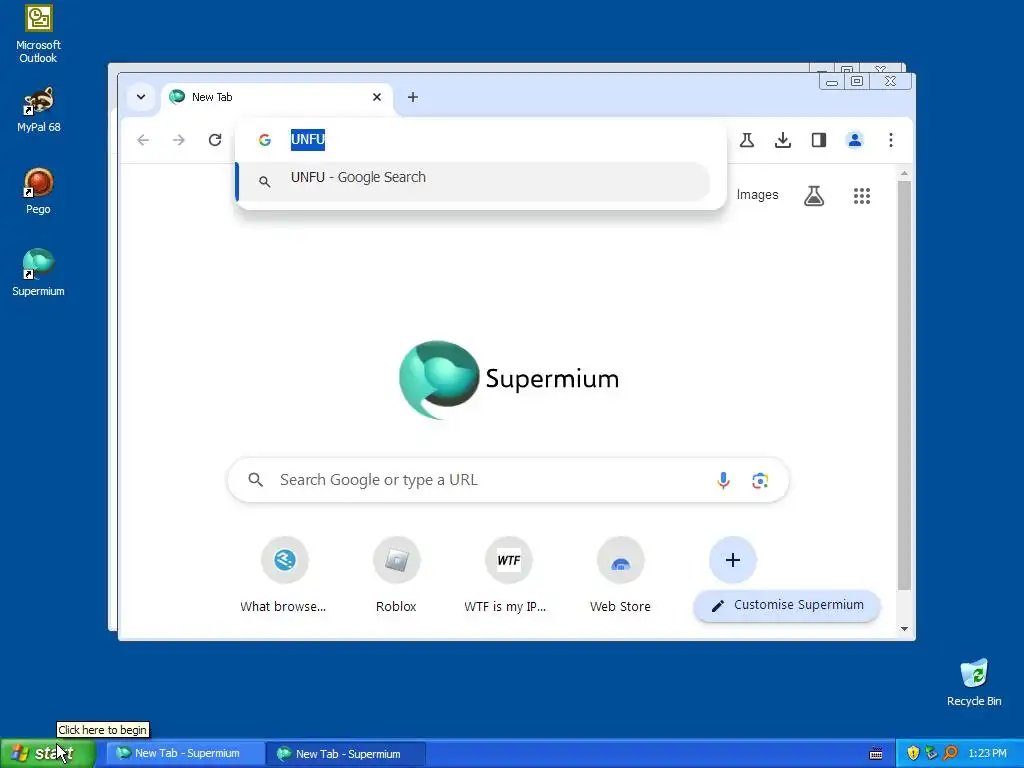Open the three-dot browser menu
This screenshot has width=1024, height=768.
click(x=891, y=140)
